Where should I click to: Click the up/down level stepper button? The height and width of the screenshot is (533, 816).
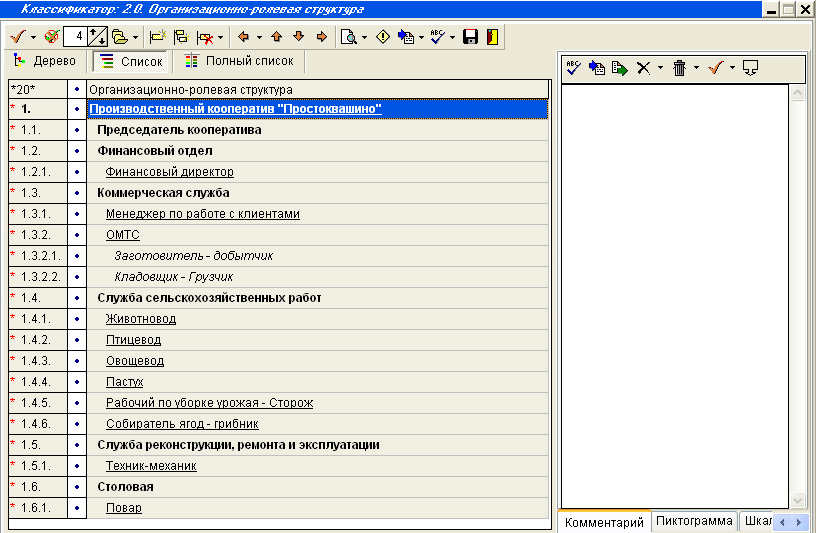tap(97, 36)
